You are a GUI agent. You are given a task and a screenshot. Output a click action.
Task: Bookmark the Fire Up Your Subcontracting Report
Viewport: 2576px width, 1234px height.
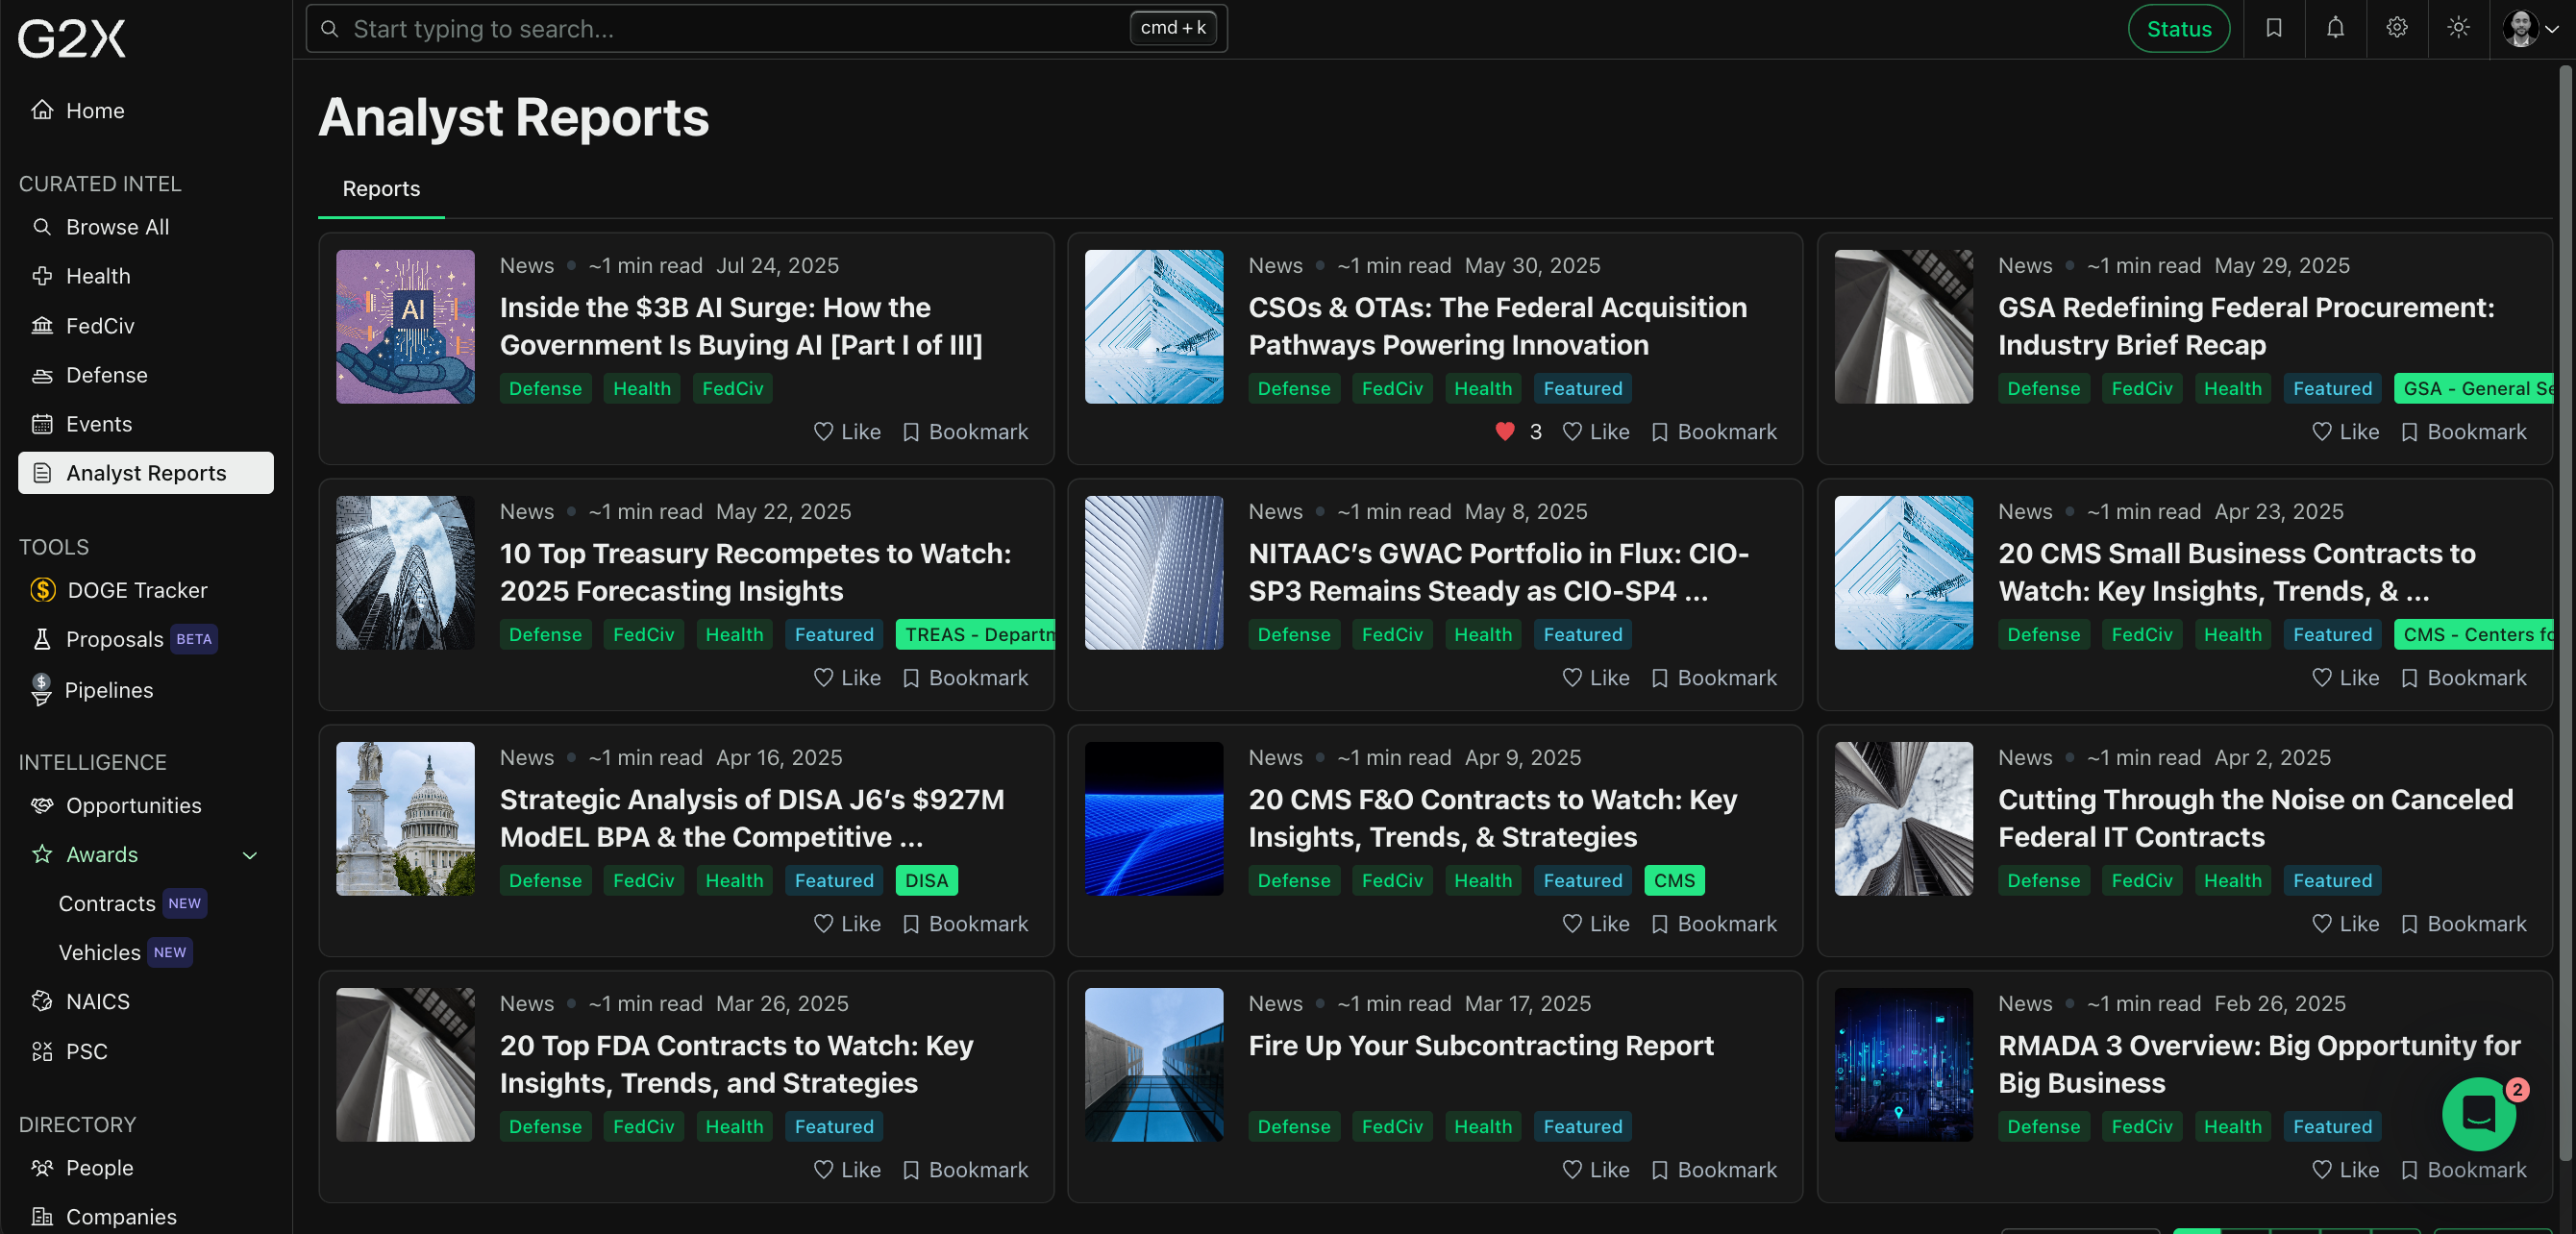coord(1714,1170)
